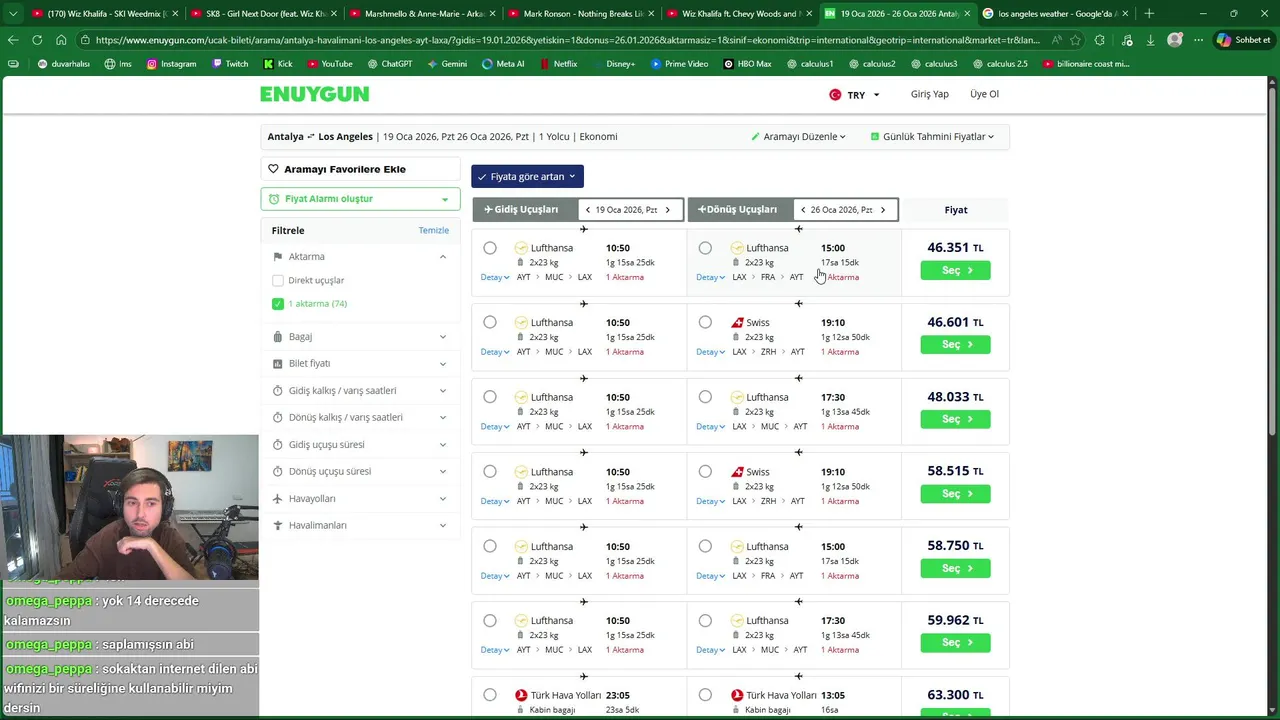Click the browser home icon
Viewport: 1280px width, 720px height.
(61, 40)
